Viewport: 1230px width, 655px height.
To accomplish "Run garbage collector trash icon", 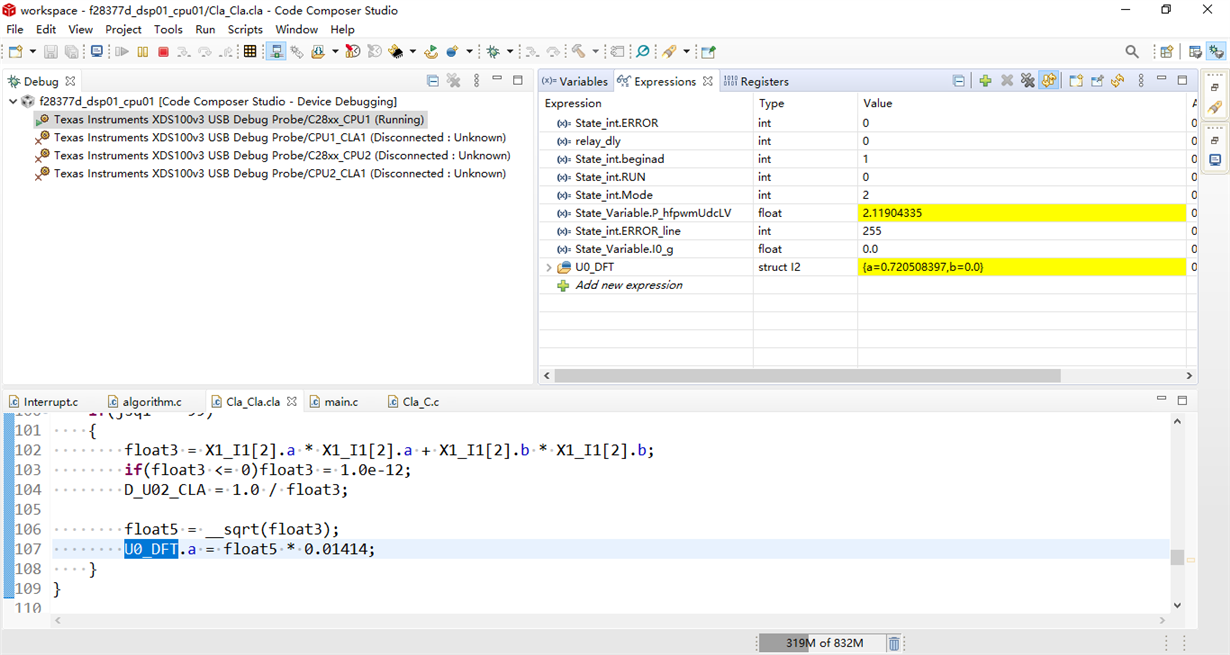I will 894,643.
